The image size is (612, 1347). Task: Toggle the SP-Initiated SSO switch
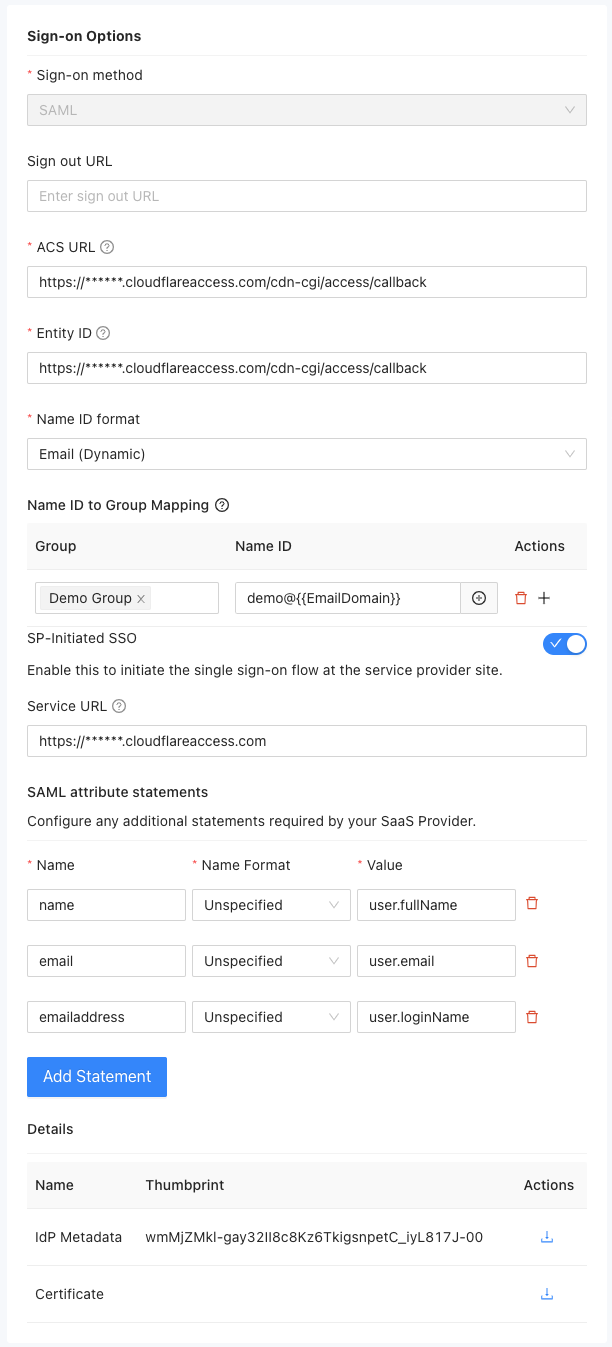565,644
